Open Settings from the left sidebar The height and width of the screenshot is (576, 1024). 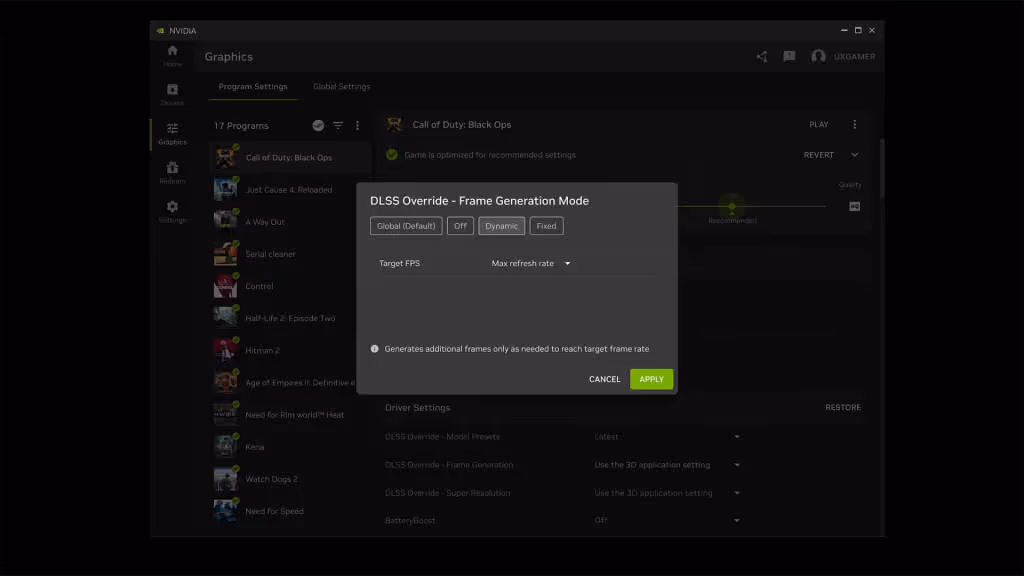172,211
